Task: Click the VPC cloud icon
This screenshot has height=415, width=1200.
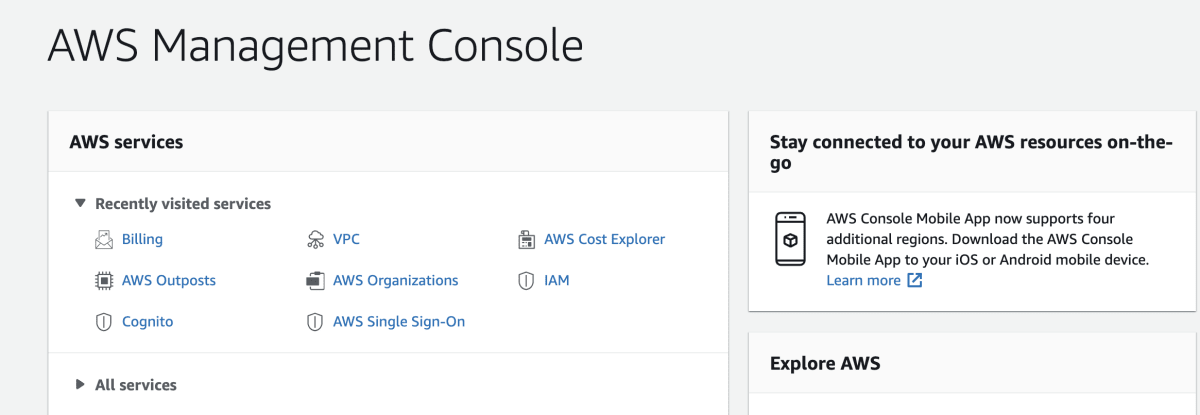Action: point(315,240)
